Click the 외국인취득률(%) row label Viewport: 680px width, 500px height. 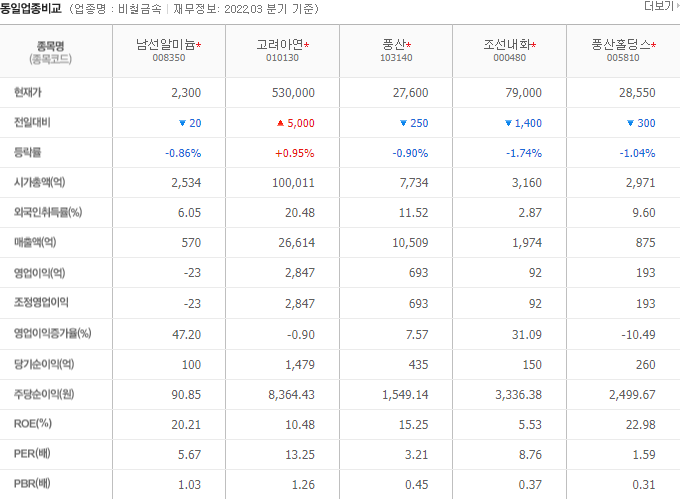(48, 212)
